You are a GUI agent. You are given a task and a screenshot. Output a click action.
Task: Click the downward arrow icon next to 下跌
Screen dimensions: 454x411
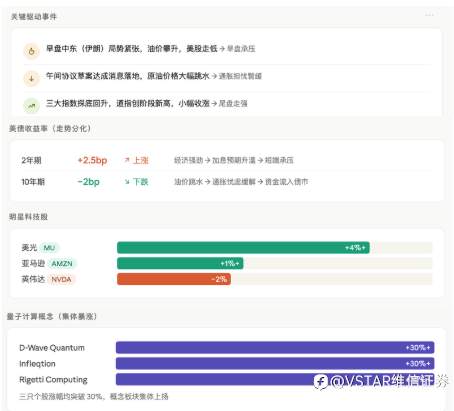coord(127,182)
